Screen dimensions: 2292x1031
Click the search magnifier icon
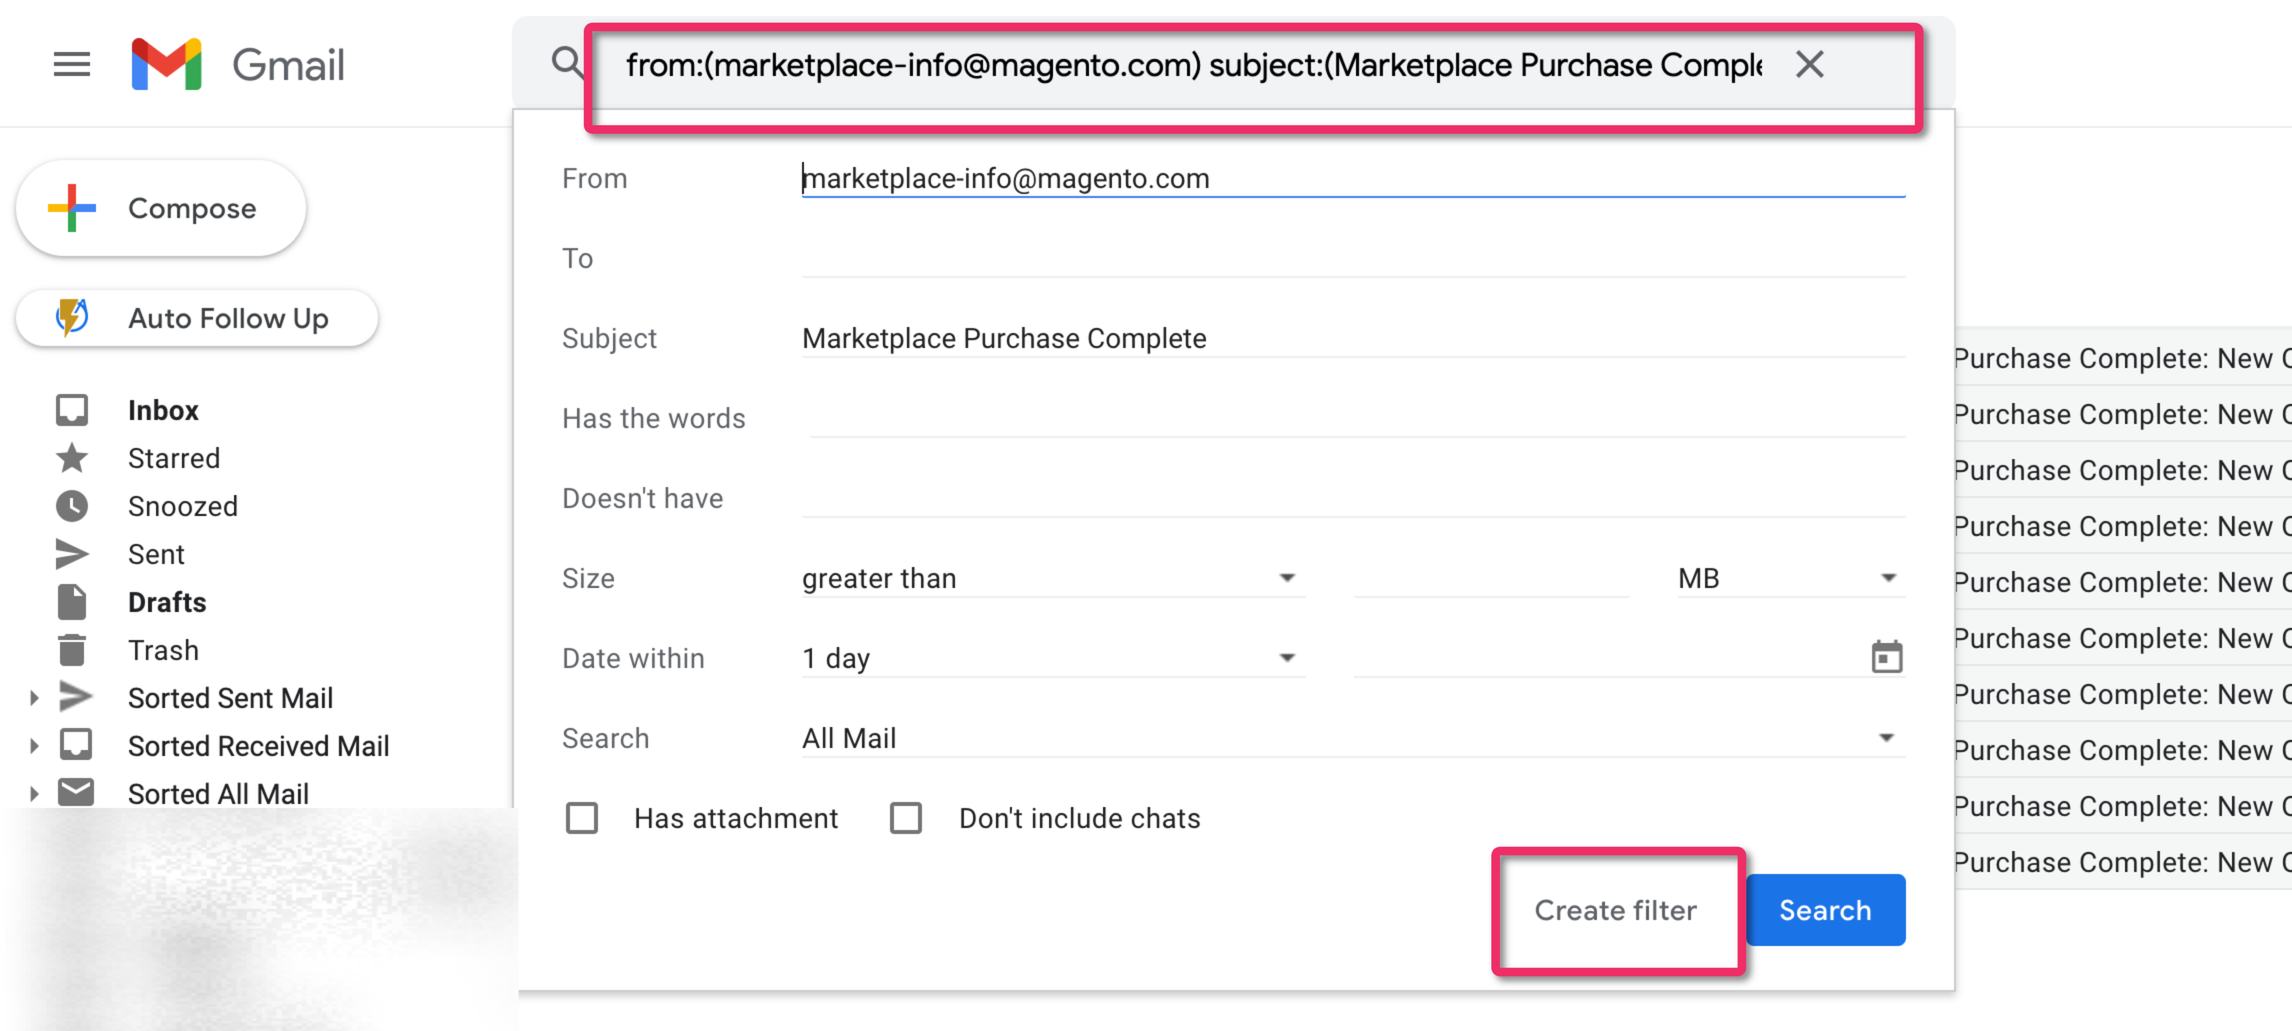567,63
